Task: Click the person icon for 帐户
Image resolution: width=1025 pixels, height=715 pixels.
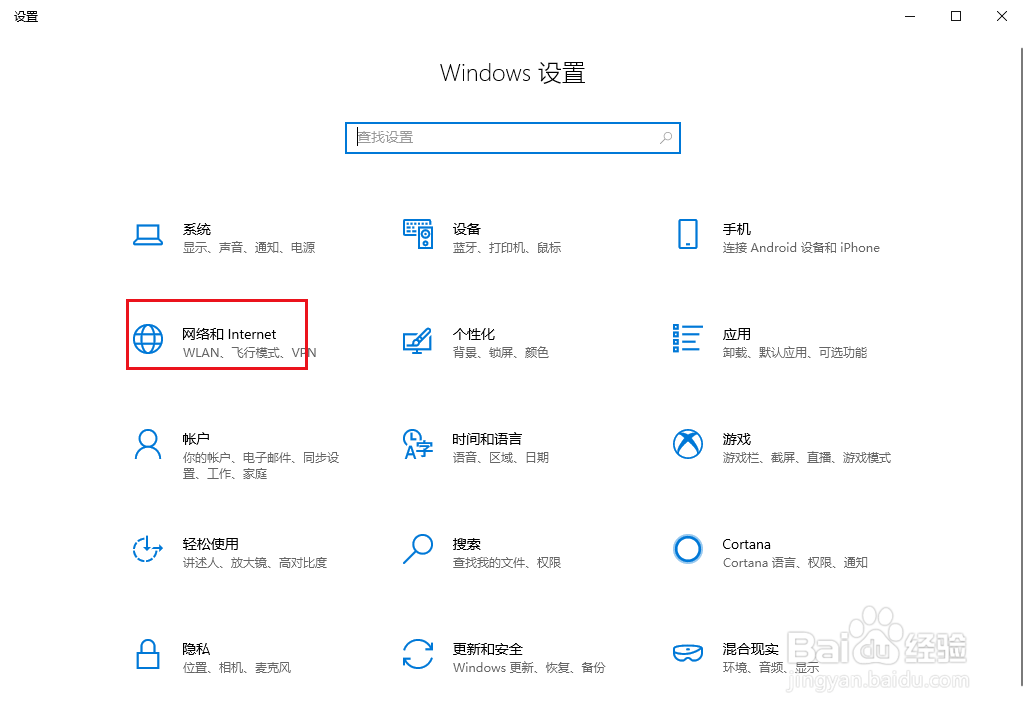Action: (148, 444)
